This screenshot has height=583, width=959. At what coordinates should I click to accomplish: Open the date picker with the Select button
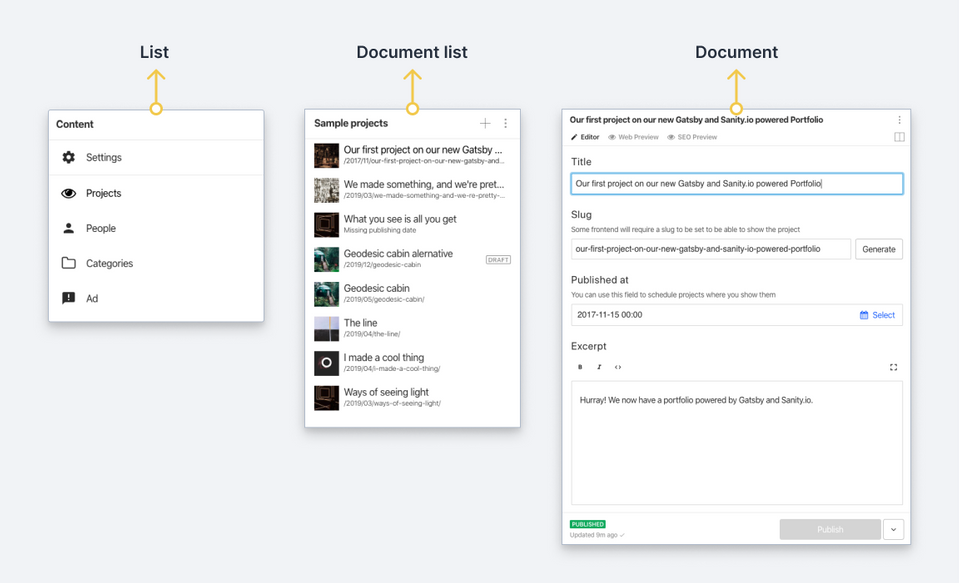877,315
